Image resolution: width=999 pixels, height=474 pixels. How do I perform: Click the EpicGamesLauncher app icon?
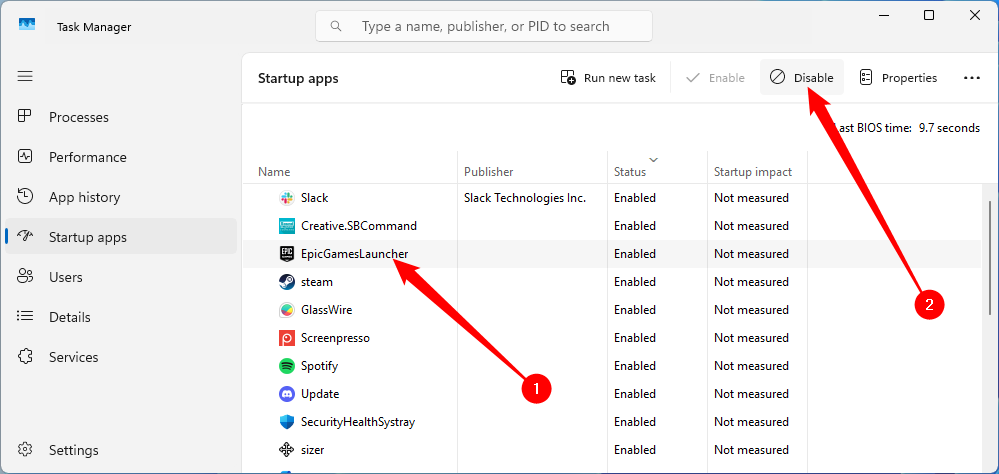tap(287, 254)
